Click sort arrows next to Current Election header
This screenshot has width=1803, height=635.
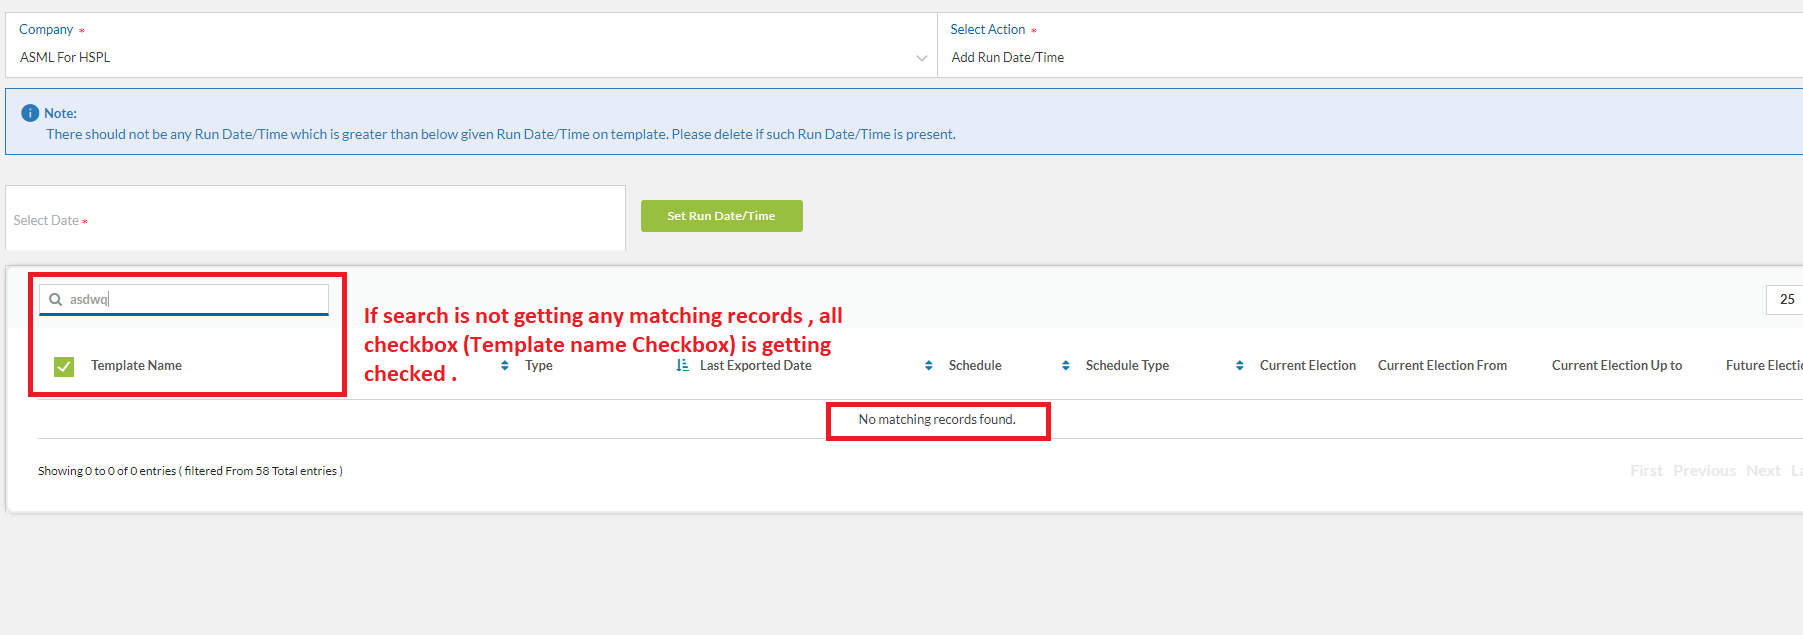coord(1240,366)
